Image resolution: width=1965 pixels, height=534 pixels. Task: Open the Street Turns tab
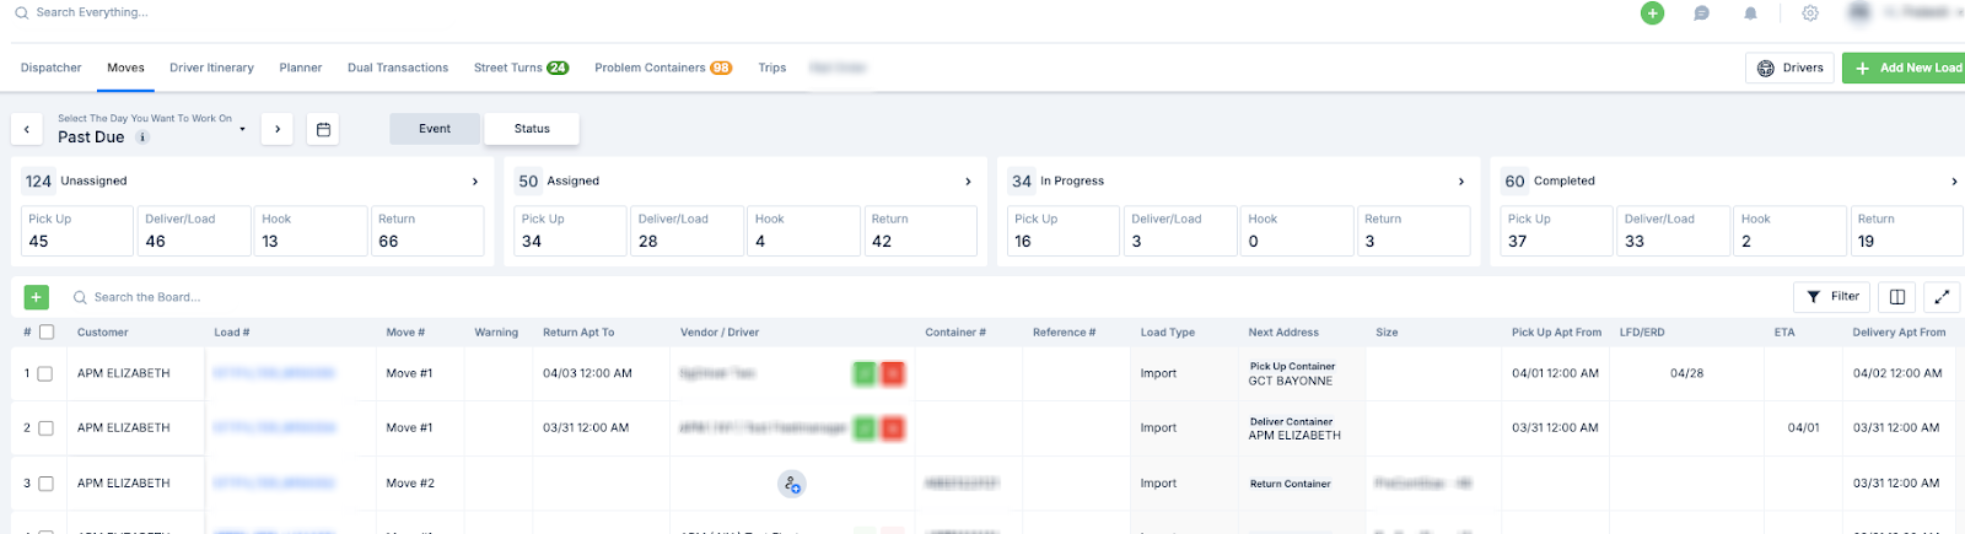[521, 68]
